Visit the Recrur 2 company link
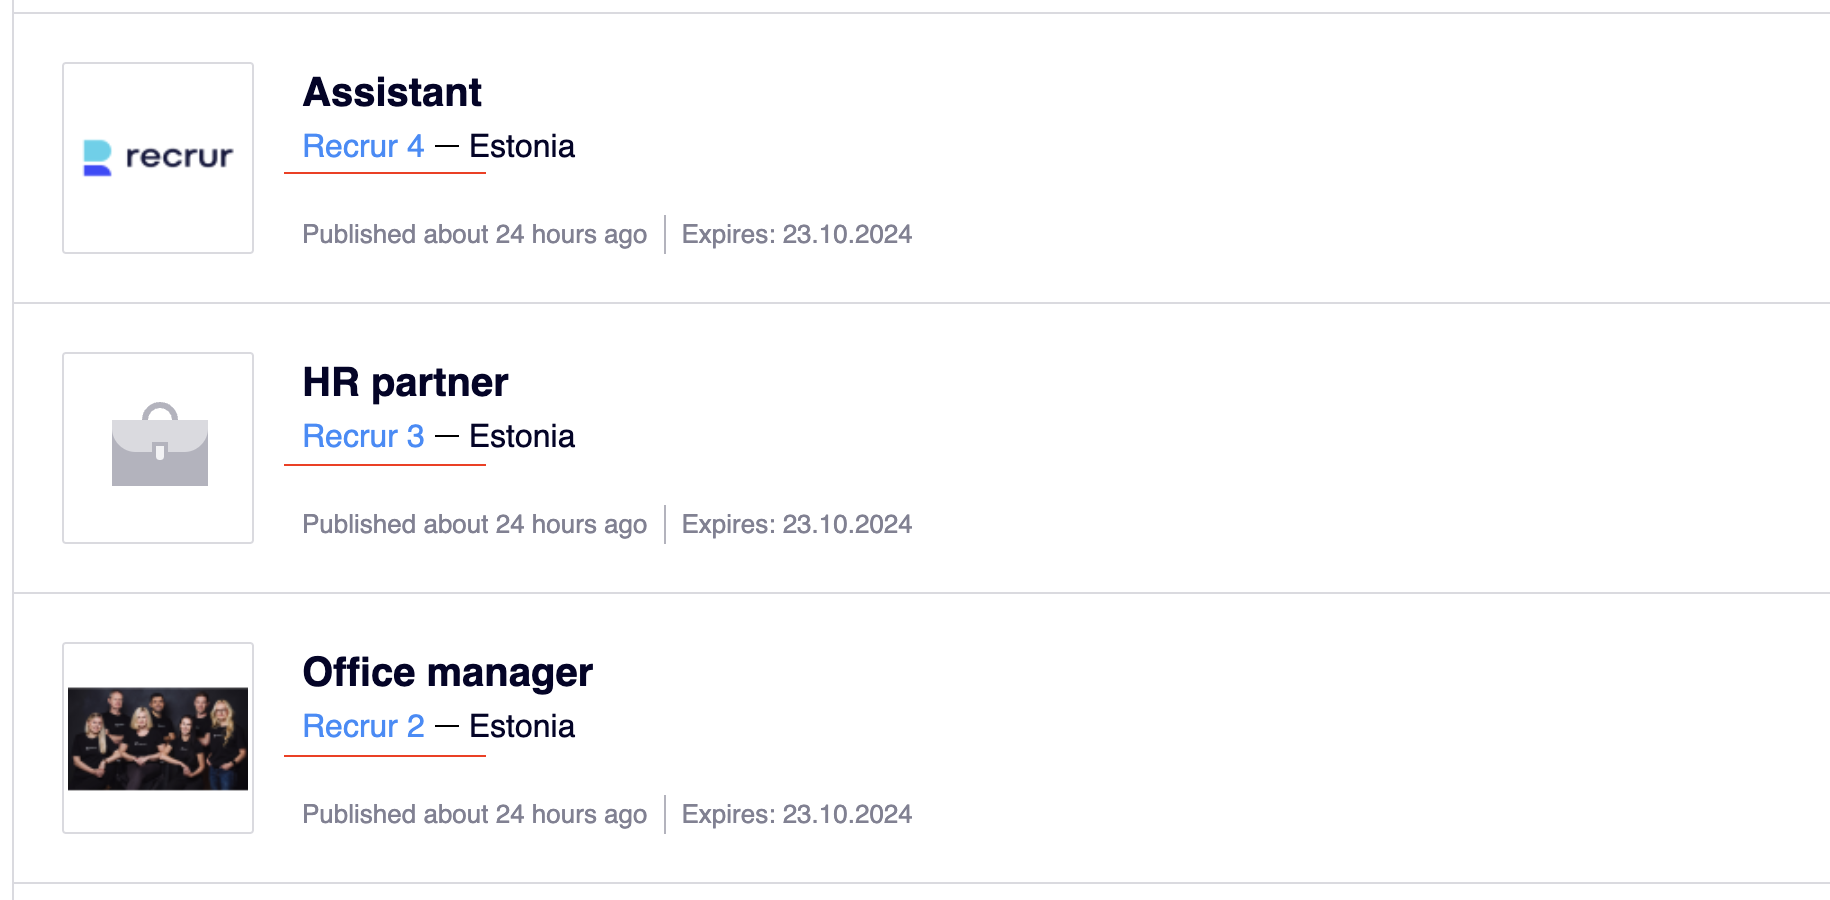 pos(363,727)
